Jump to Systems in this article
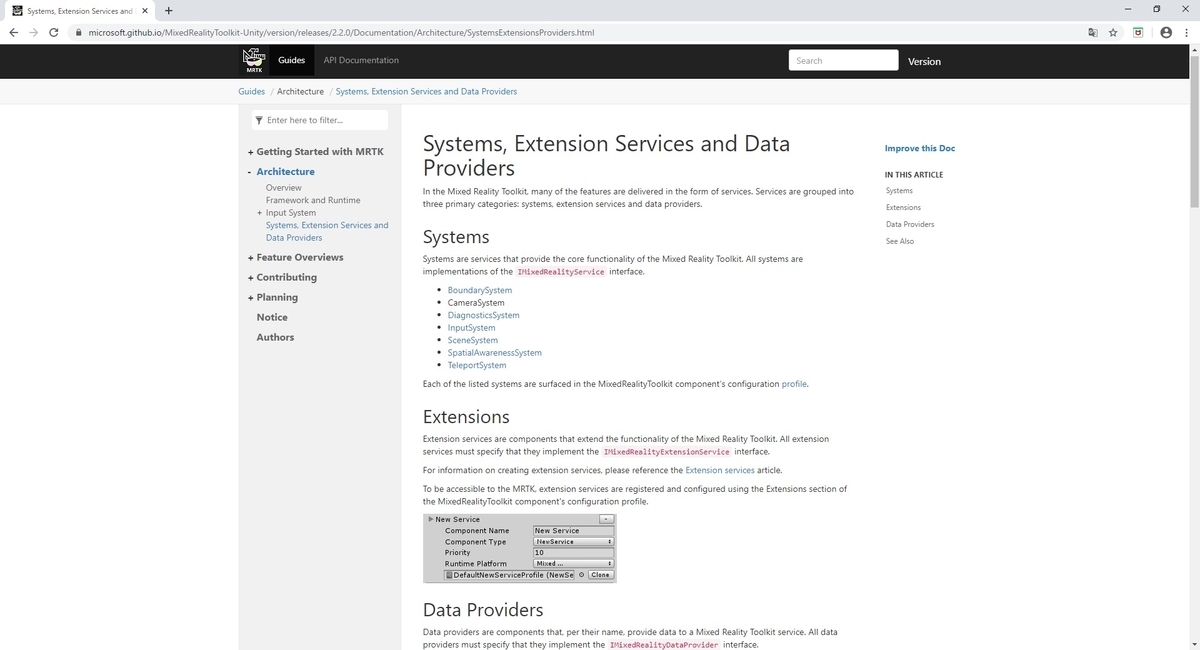 (x=899, y=190)
